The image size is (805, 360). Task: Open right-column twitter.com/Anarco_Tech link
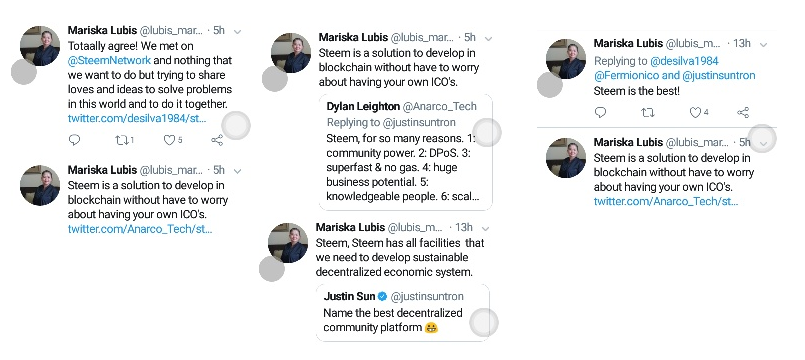[x=666, y=201]
